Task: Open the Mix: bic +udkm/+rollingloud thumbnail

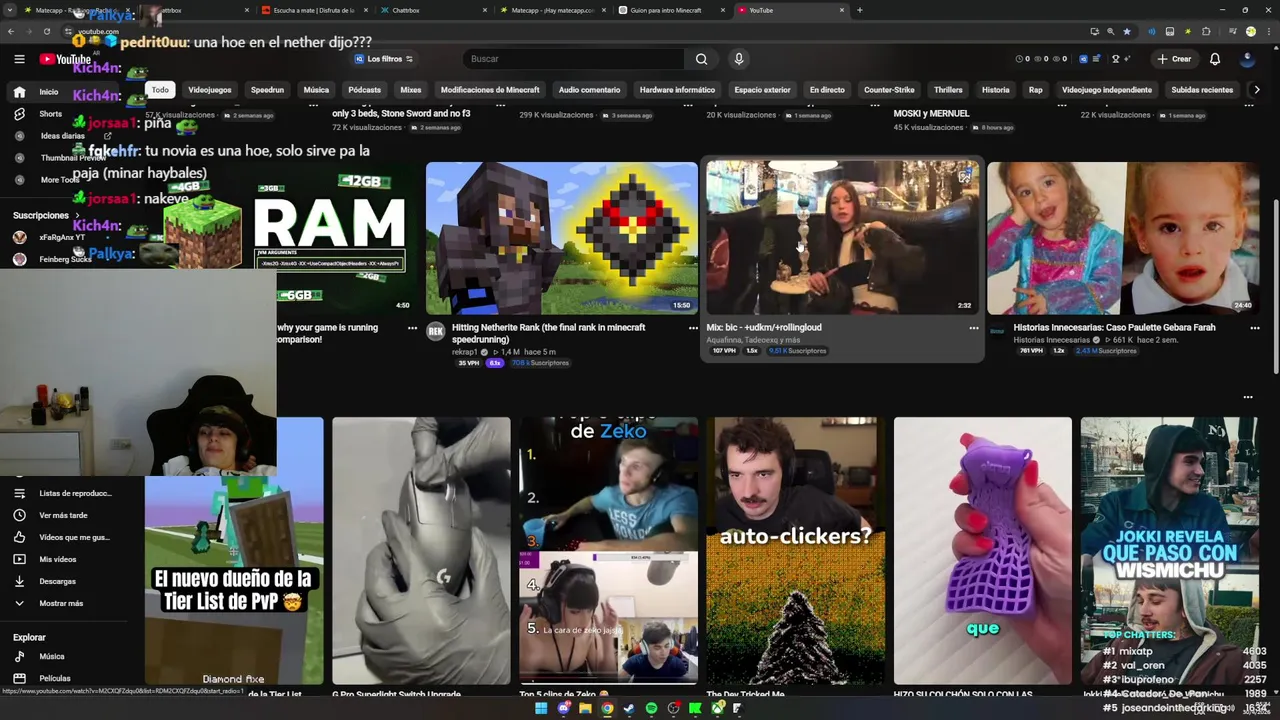Action: click(x=842, y=238)
